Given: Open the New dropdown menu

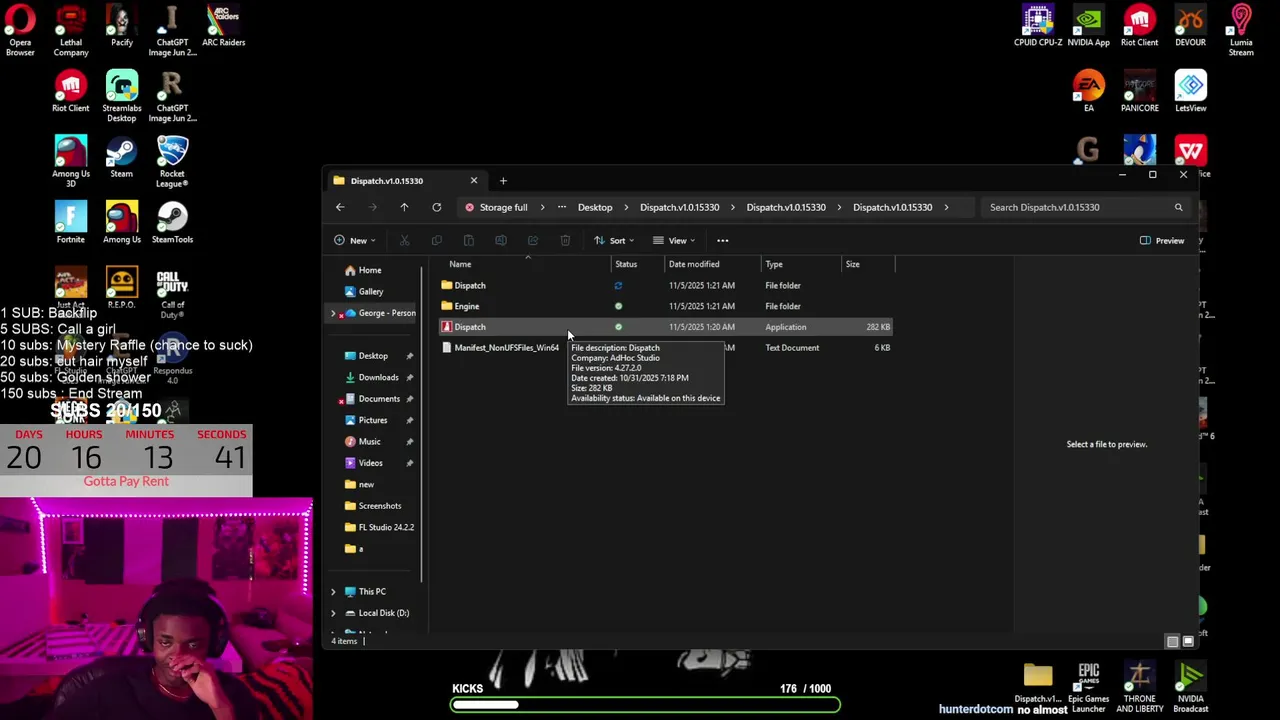Looking at the screenshot, I should (x=355, y=240).
